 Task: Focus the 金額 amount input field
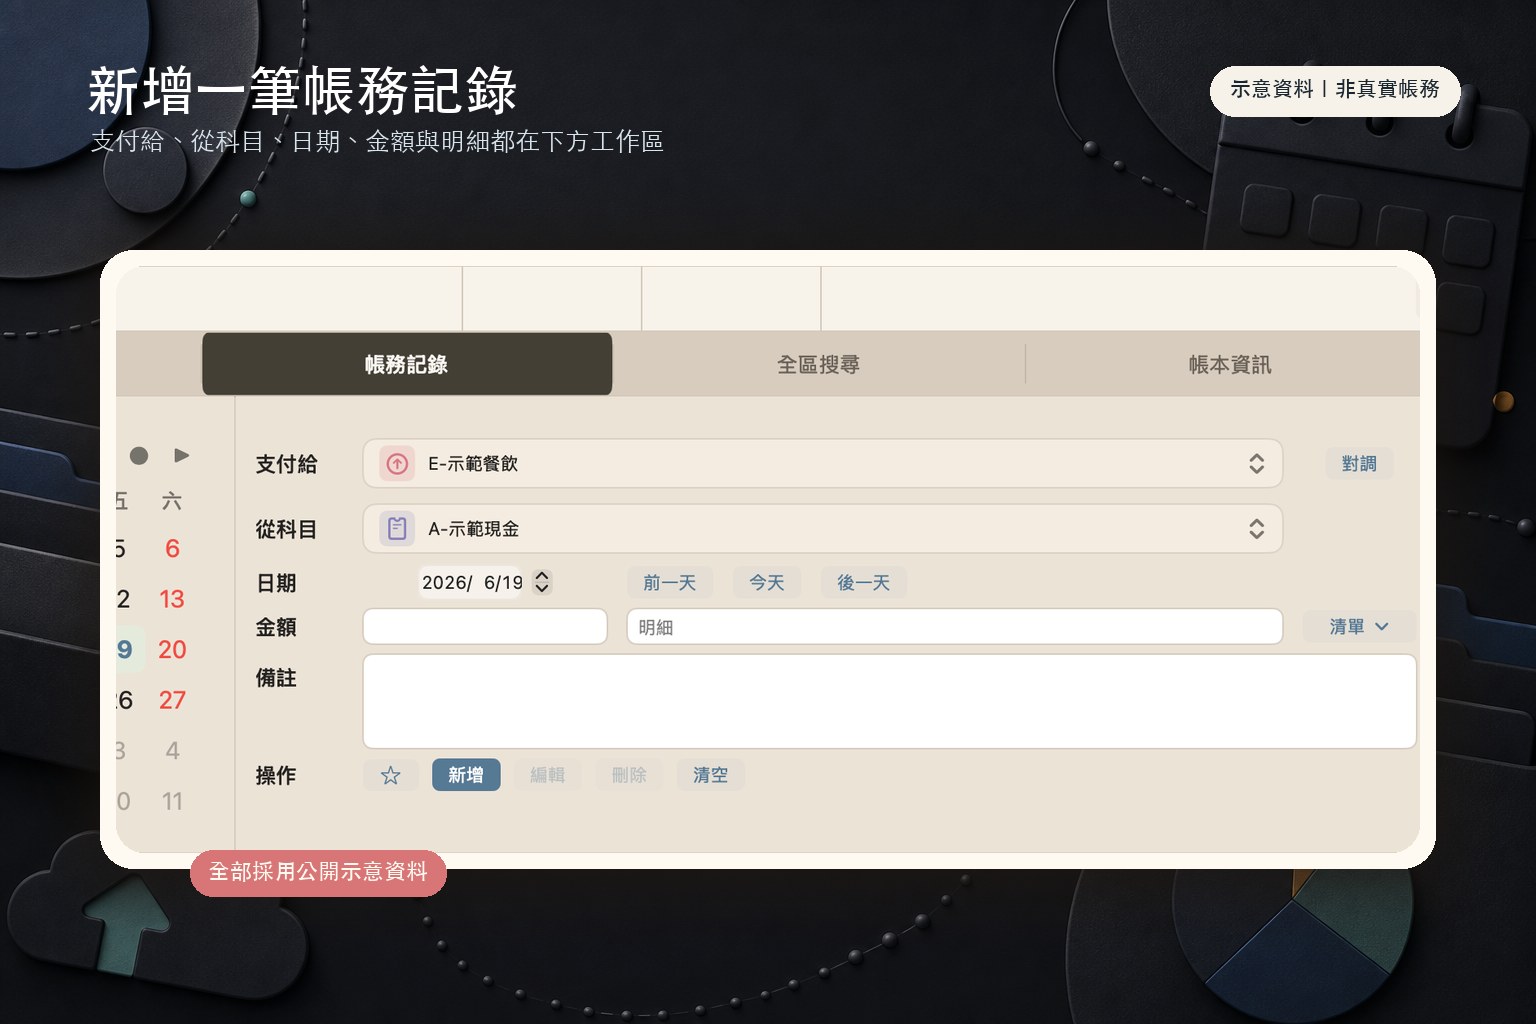tap(485, 627)
